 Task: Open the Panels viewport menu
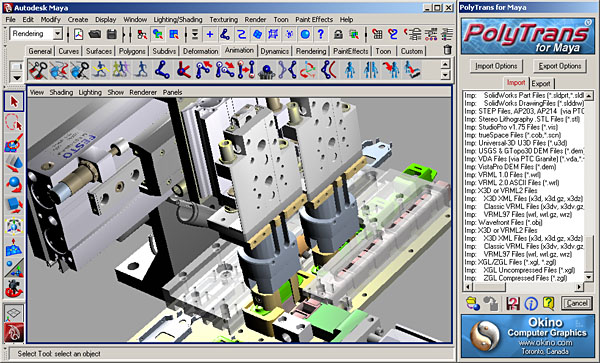click(x=172, y=92)
